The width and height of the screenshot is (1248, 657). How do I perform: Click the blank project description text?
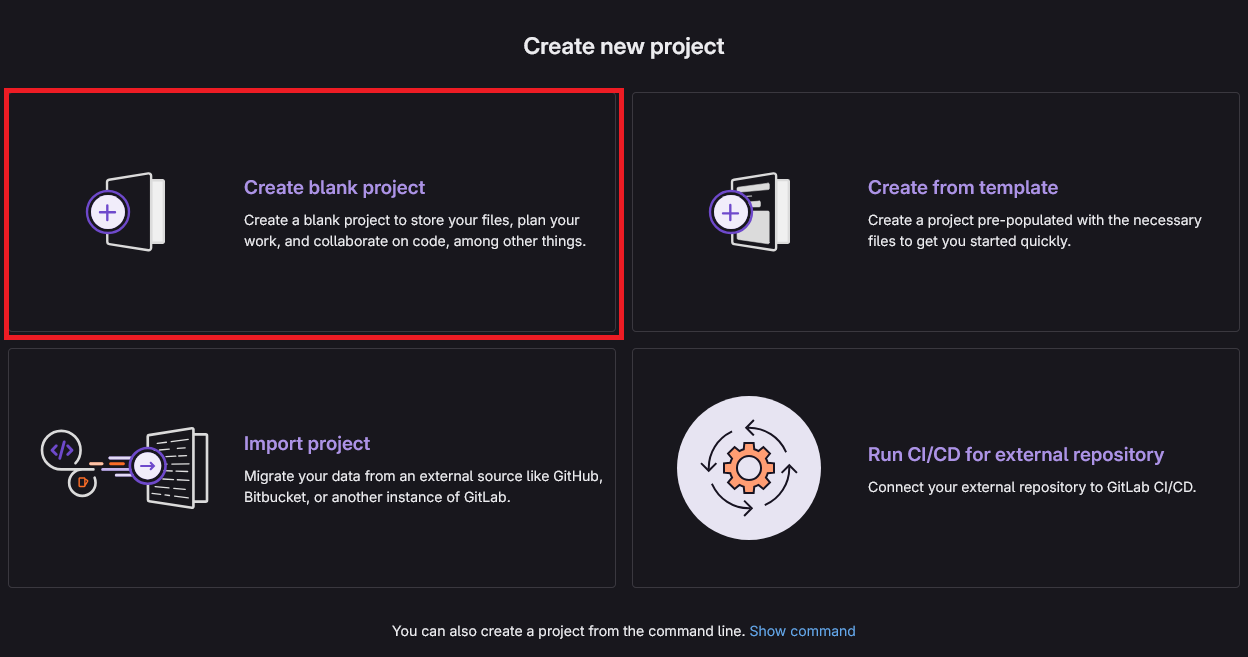click(414, 231)
